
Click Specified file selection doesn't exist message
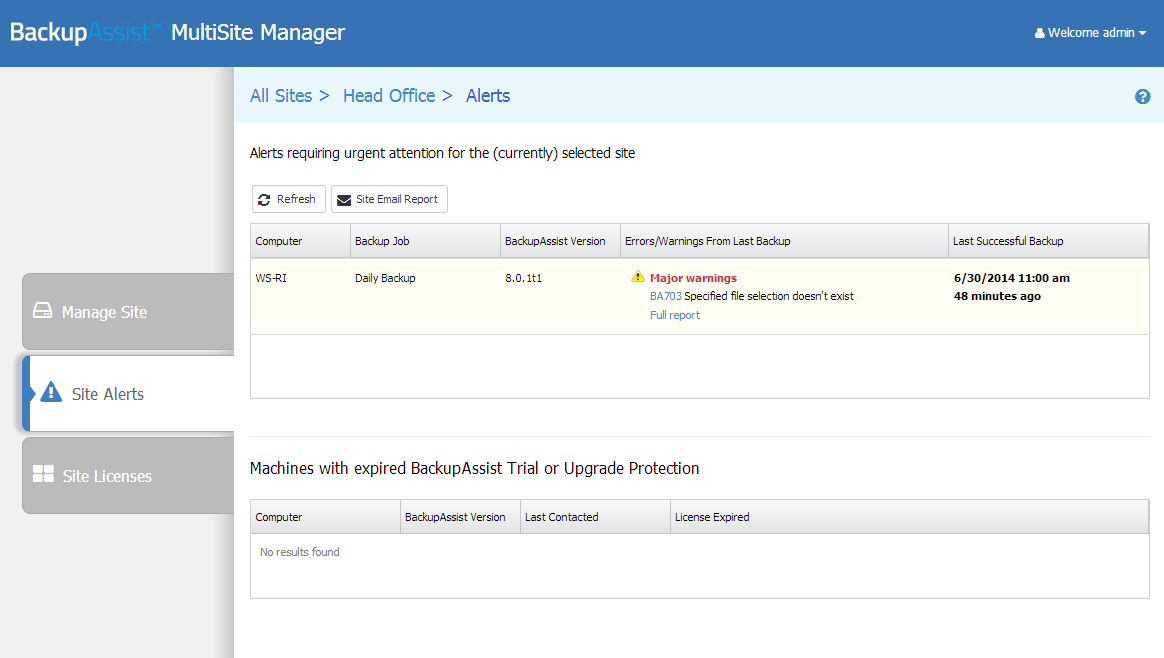click(x=769, y=296)
